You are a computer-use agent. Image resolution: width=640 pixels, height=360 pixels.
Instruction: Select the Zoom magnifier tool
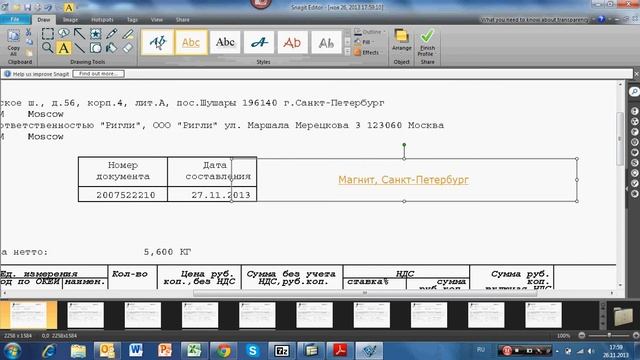(x=48, y=48)
